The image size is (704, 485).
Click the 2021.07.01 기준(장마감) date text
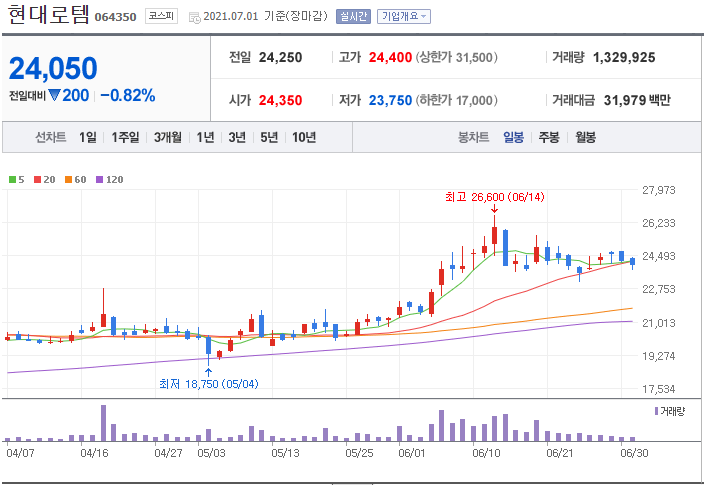point(265,17)
